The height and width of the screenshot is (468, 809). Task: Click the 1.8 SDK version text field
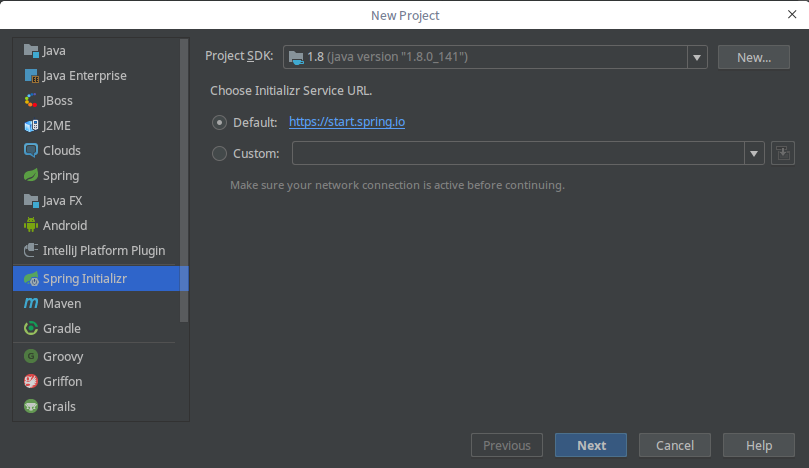(485, 57)
